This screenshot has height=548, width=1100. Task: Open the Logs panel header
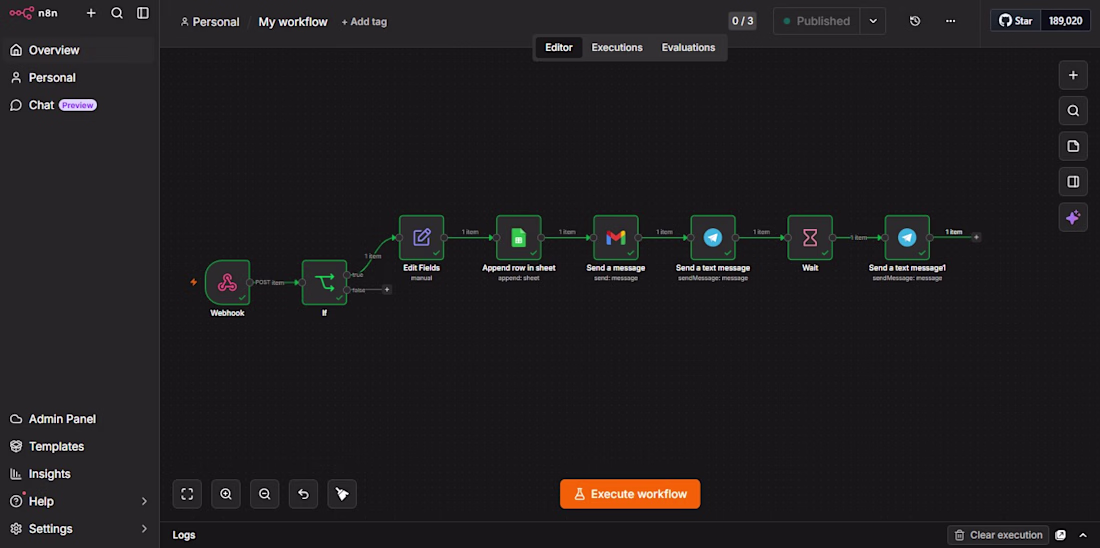point(184,535)
